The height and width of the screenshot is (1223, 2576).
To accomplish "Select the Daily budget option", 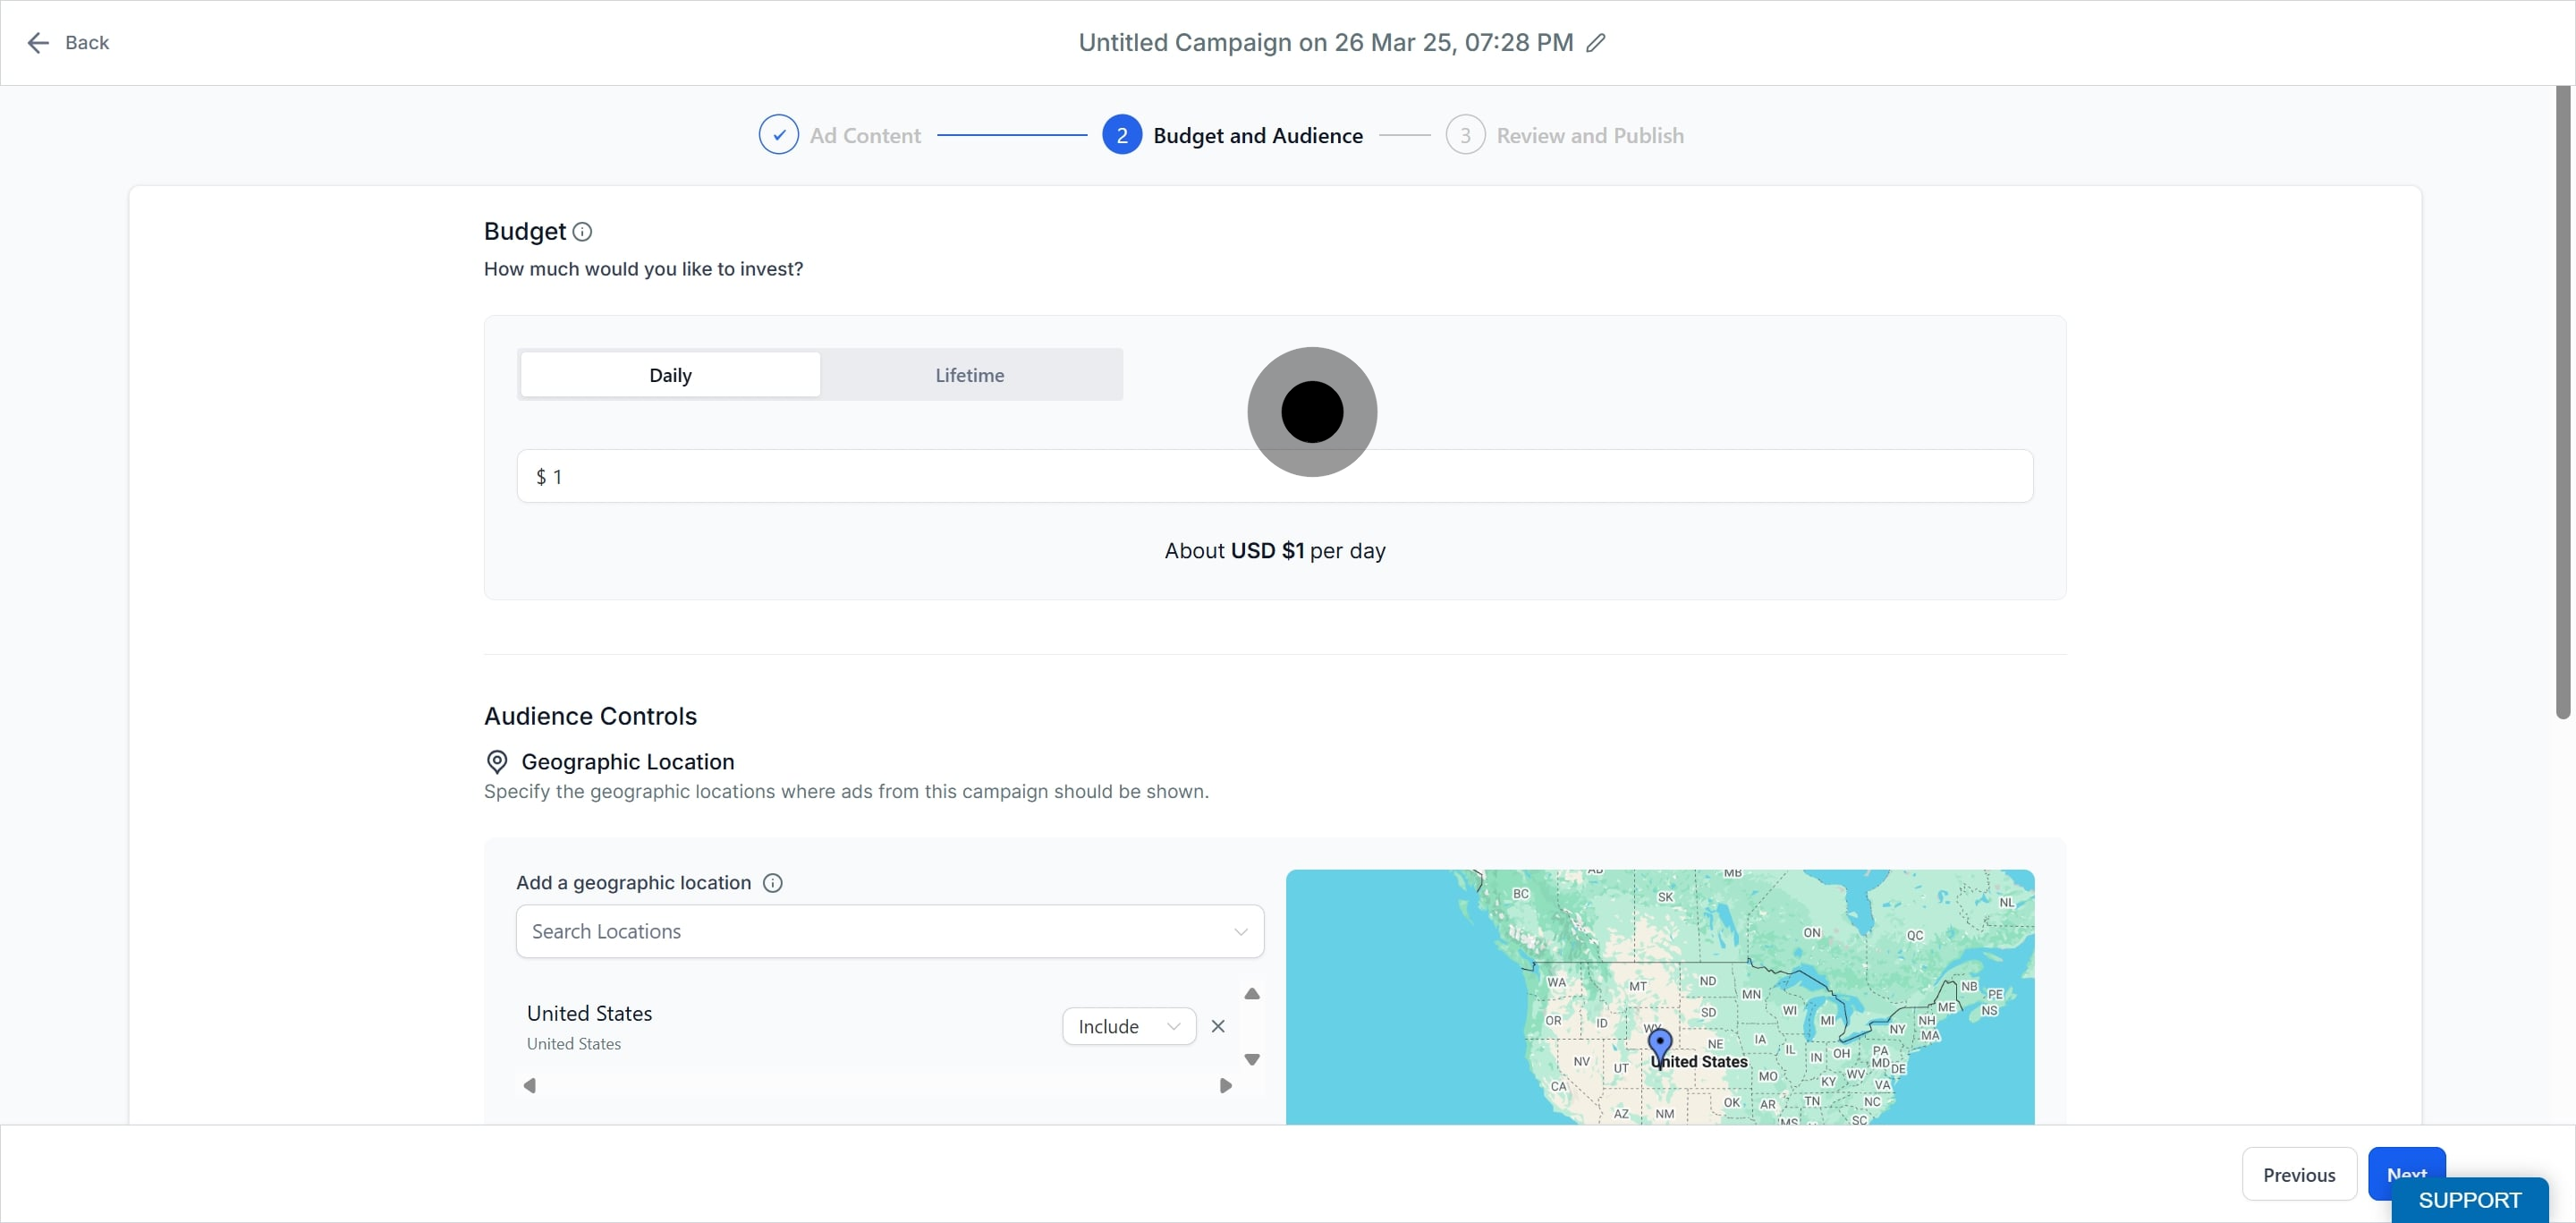I will click(670, 375).
